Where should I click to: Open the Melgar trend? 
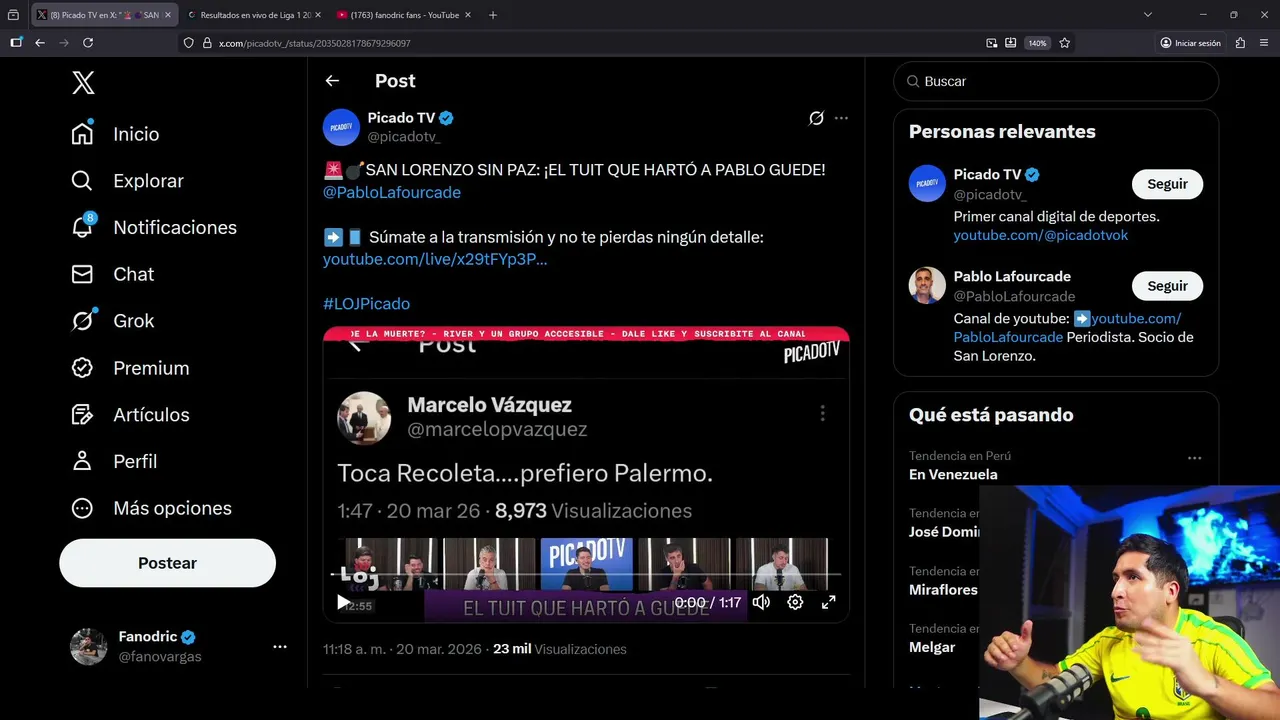pyautogui.click(x=932, y=647)
